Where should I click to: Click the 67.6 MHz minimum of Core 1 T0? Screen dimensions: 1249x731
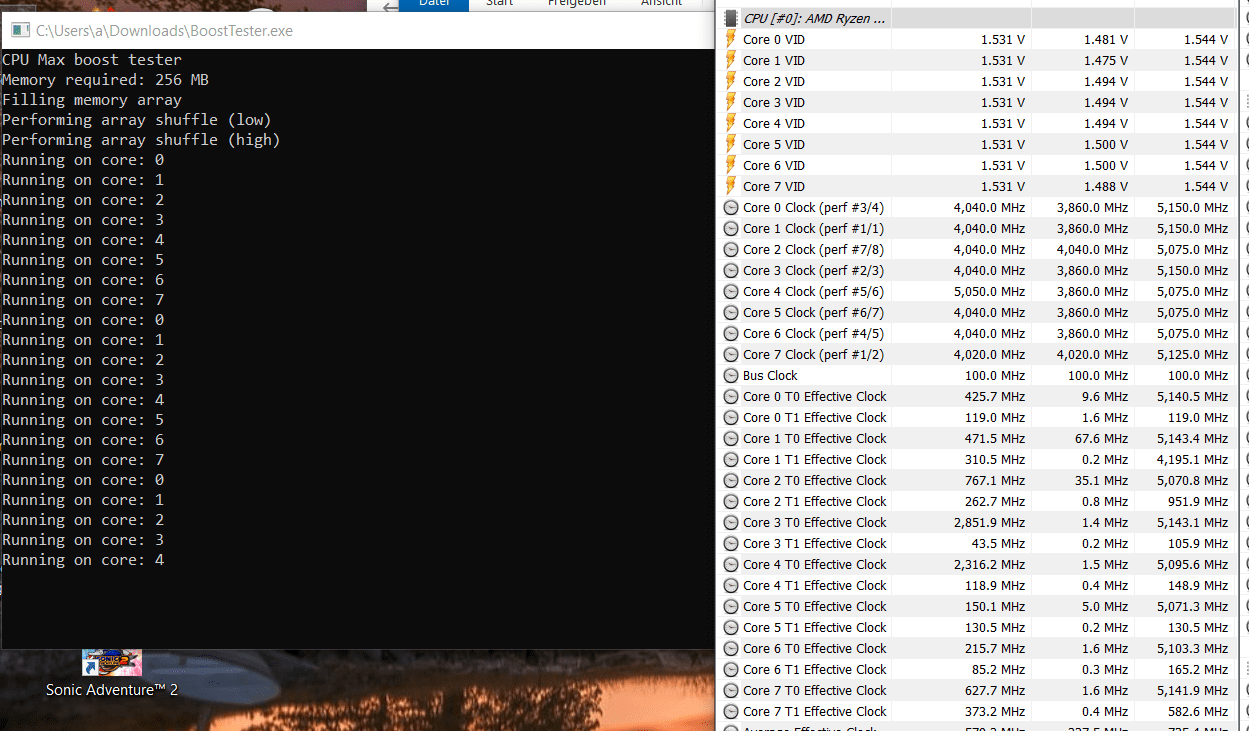[1103, 438]
